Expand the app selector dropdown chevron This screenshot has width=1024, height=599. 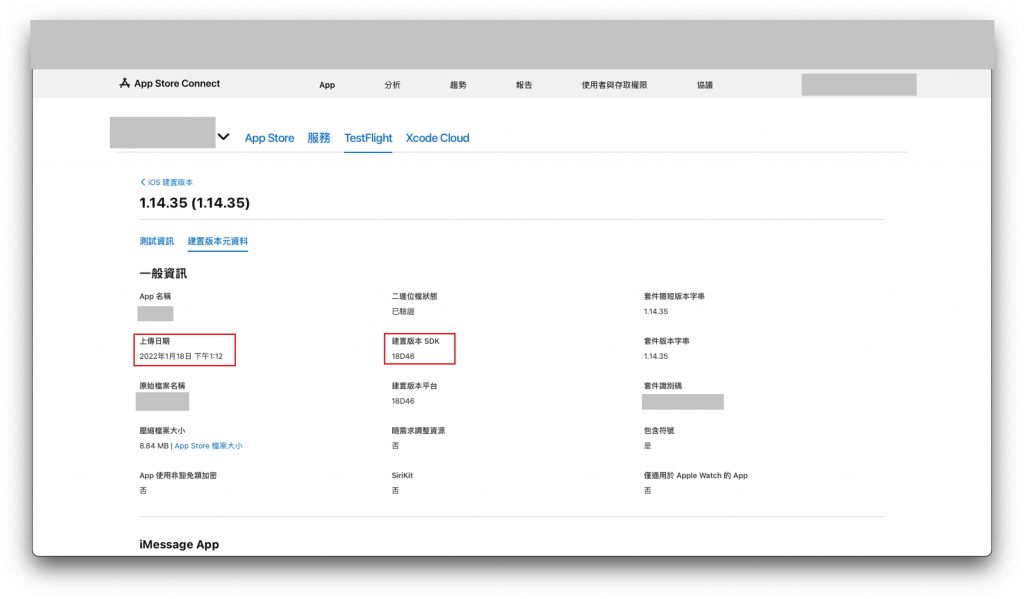(x=223, y=137)
